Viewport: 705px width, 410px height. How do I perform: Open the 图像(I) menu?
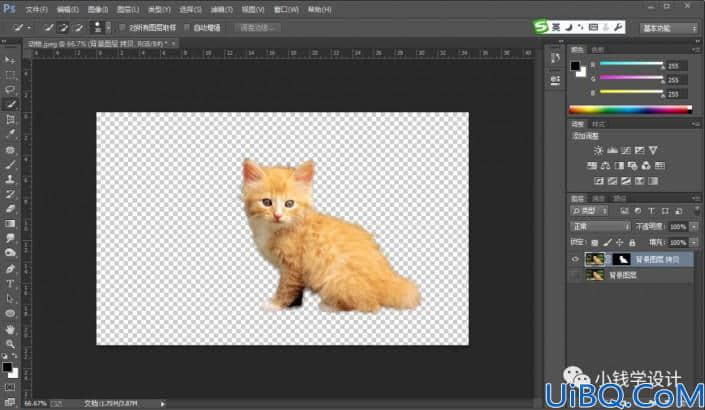pyautogui.click(x=98, y=9)
